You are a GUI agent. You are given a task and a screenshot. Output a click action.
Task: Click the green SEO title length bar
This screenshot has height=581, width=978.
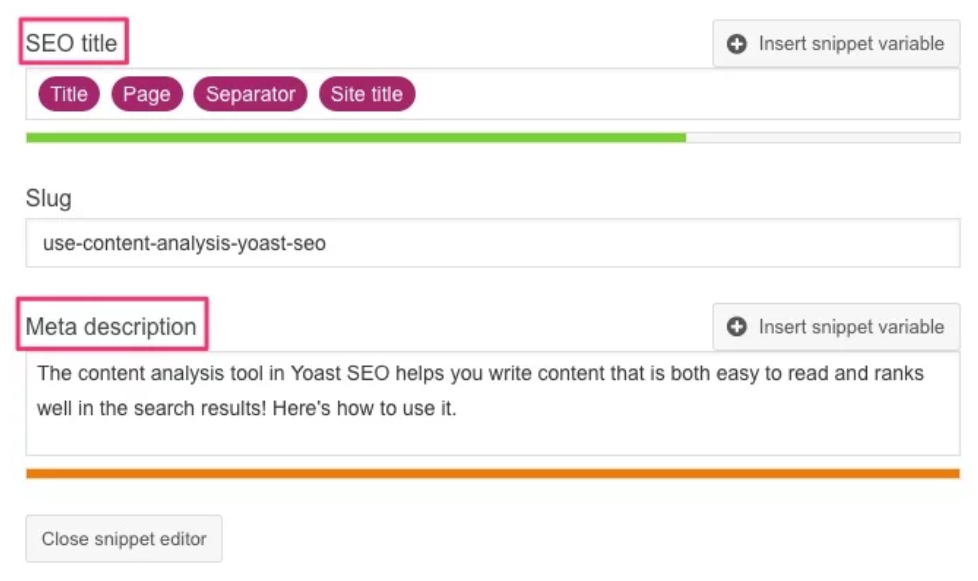[356, 138]
